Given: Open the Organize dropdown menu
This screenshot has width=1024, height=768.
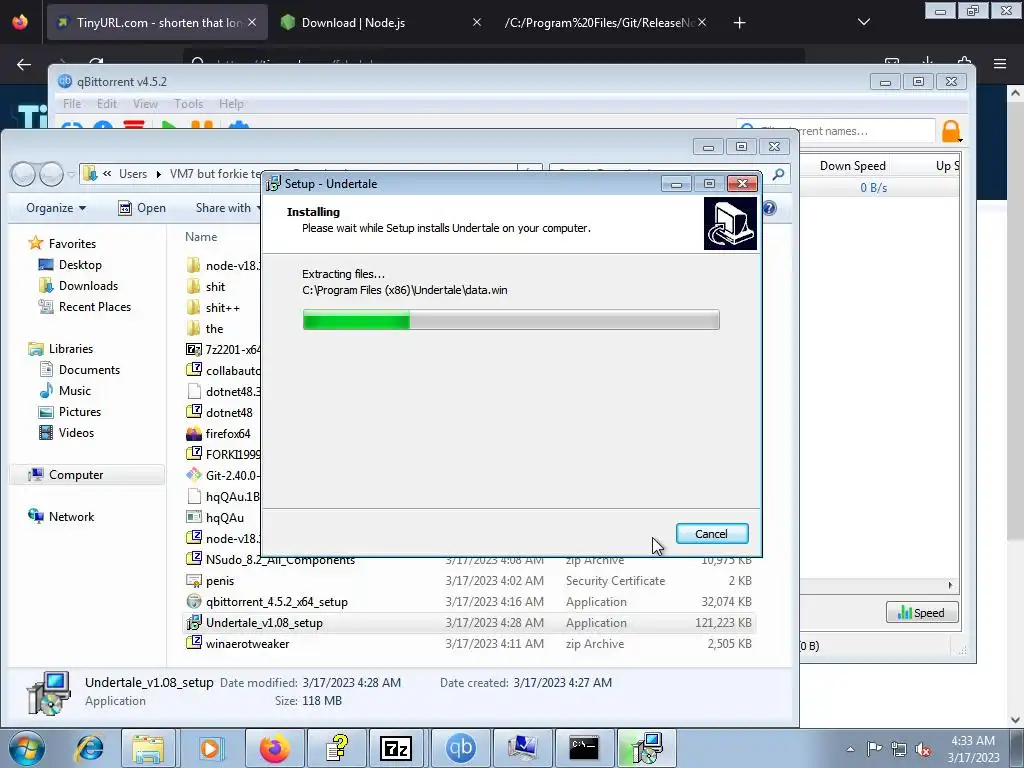Looking at the screenshot, I should pyautogui.click(x=56, y=208).
